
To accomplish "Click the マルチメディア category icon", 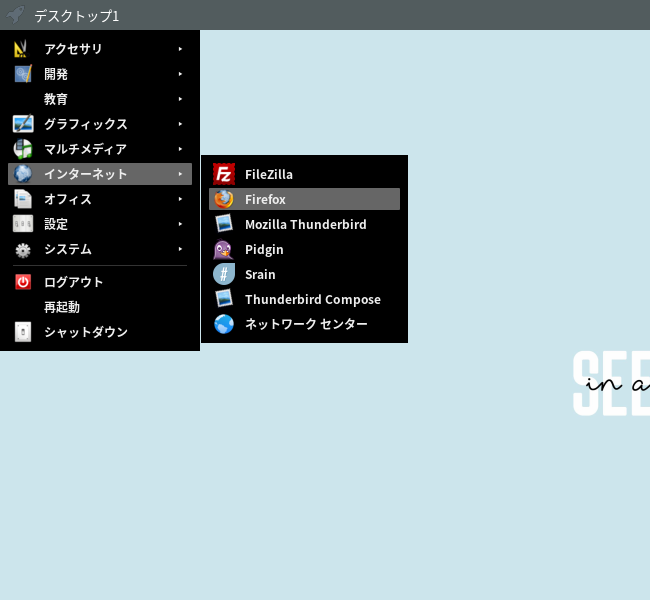I will pos(23,149).
